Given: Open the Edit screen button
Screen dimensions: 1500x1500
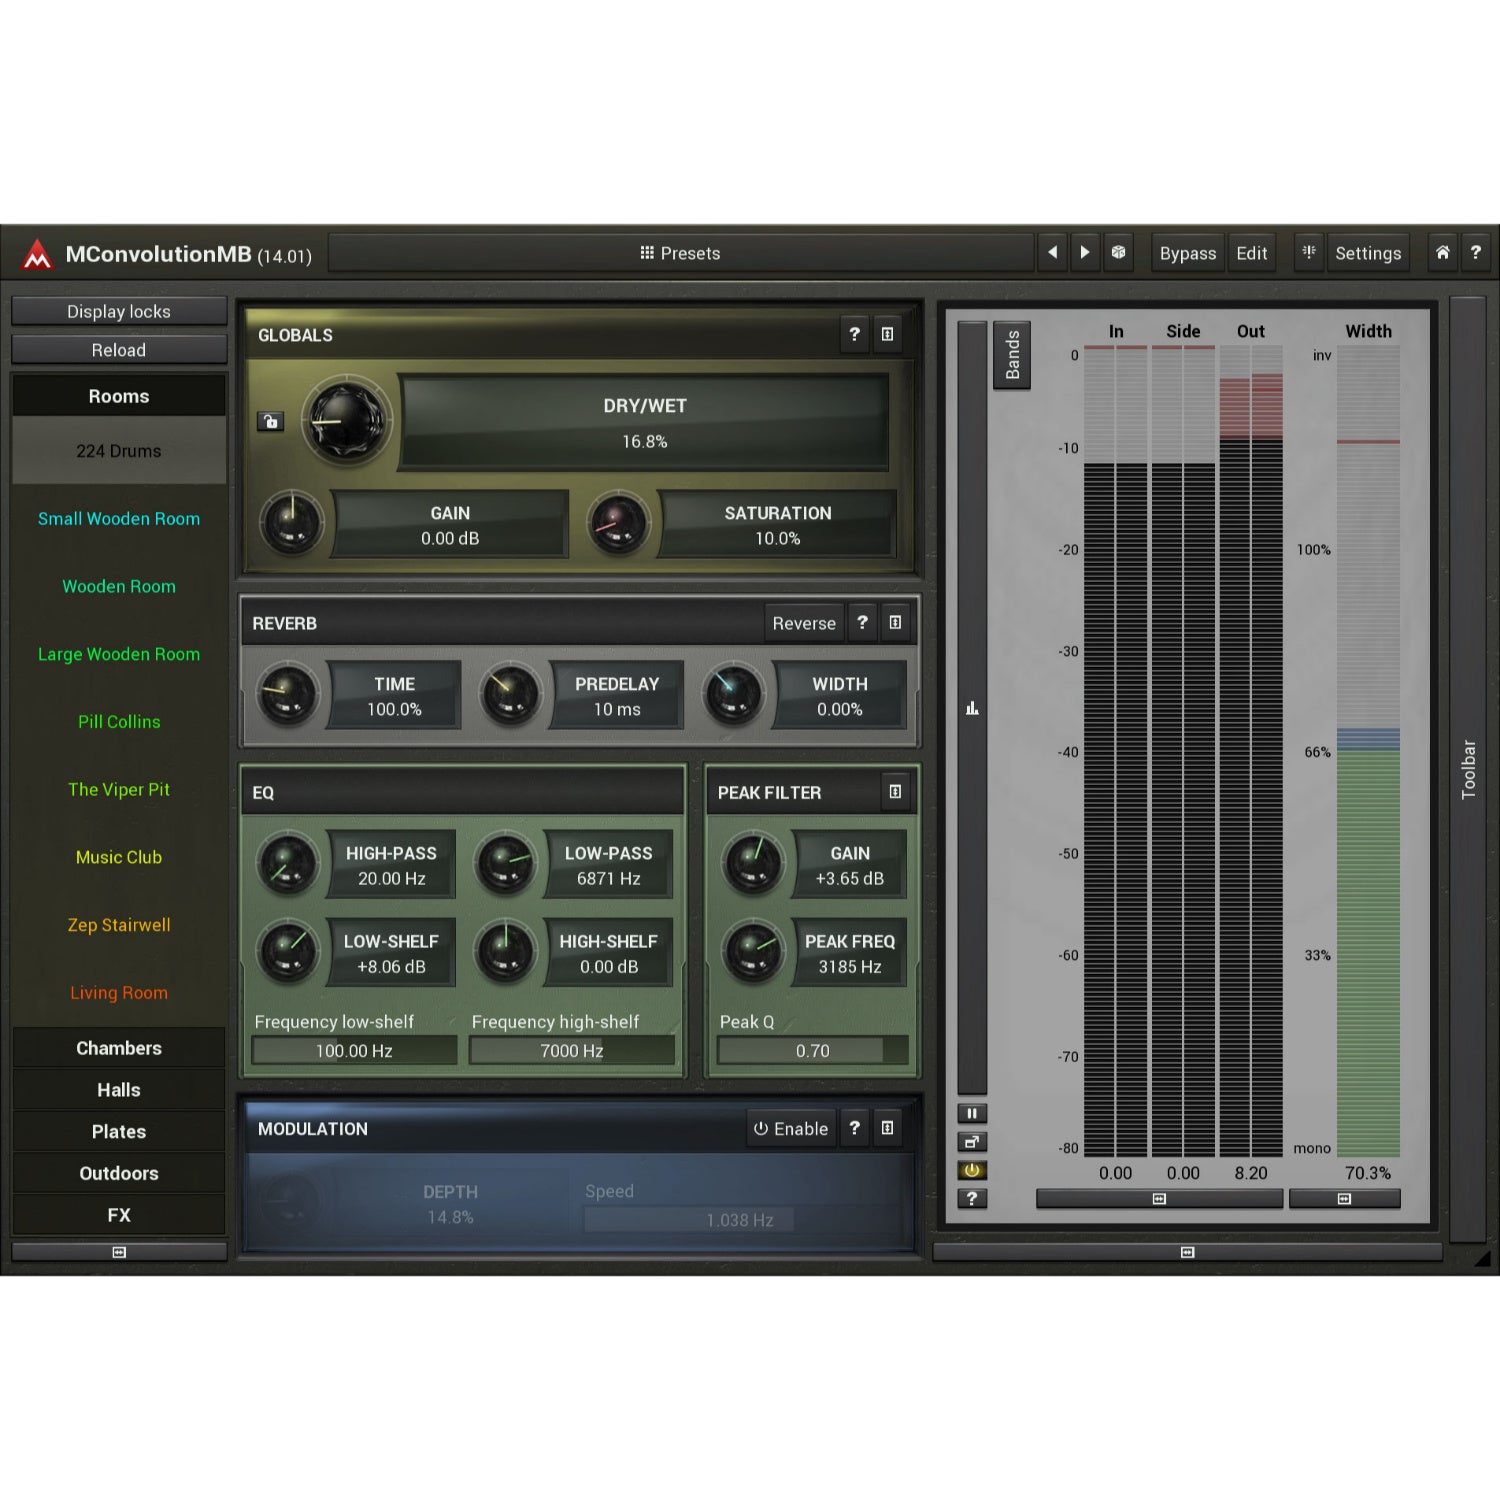Looking at the screenshot, I should coord(1252,253).
